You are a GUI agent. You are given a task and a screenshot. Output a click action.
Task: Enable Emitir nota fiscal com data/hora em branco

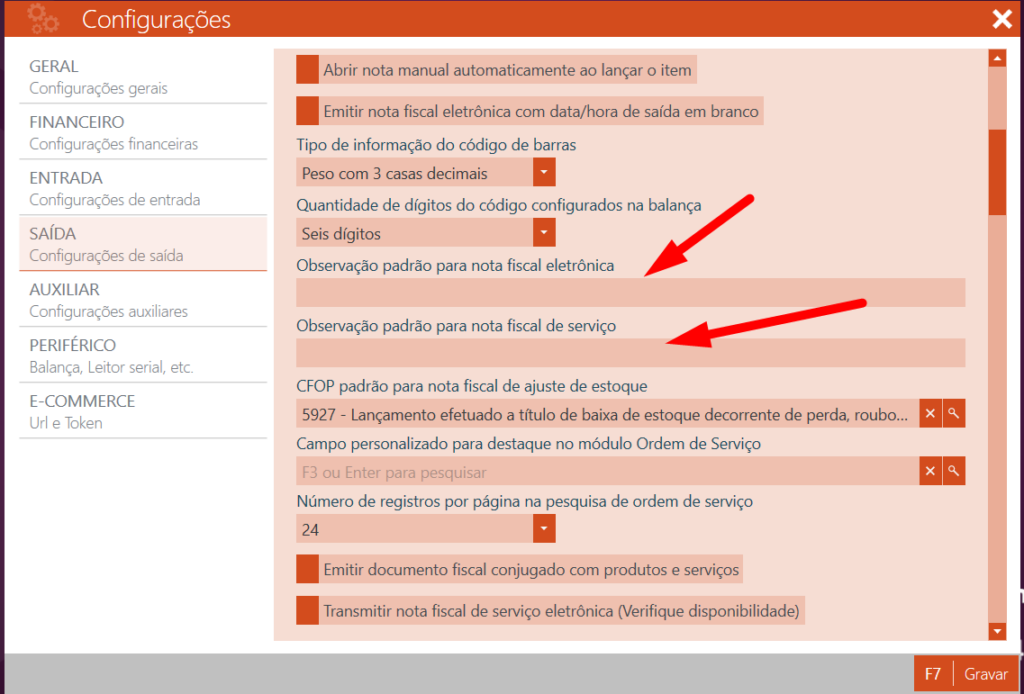[x=307, y=110]
